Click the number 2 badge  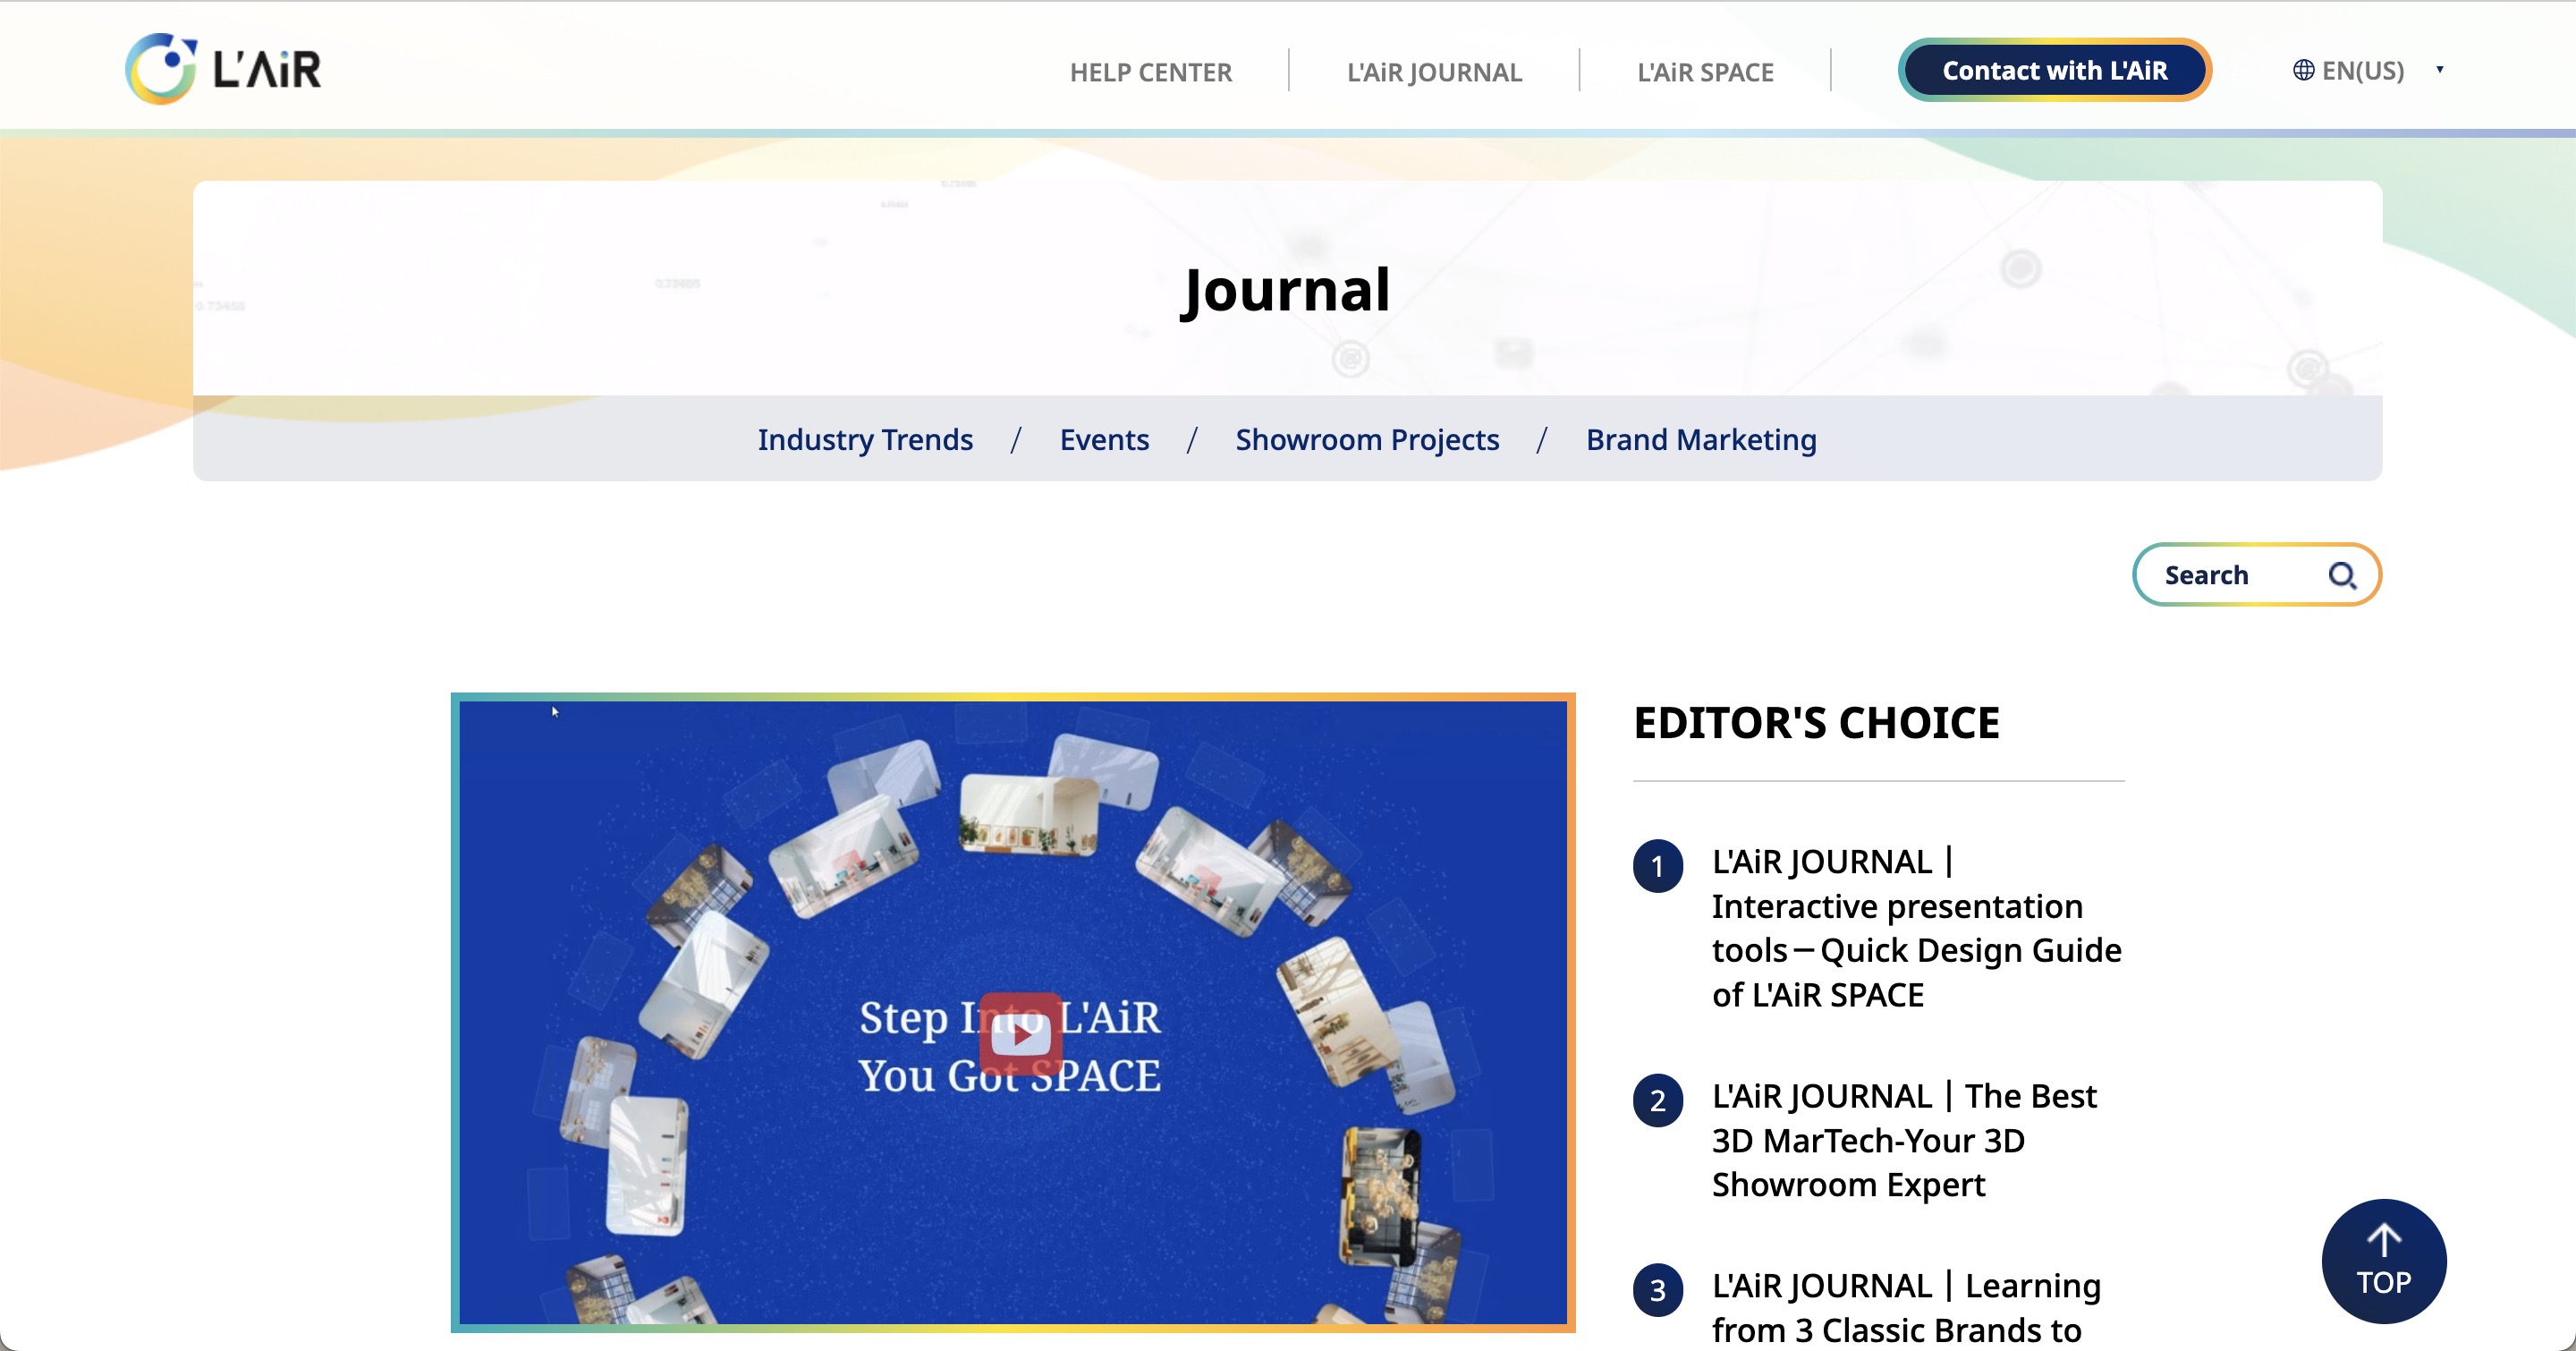1657,1100
